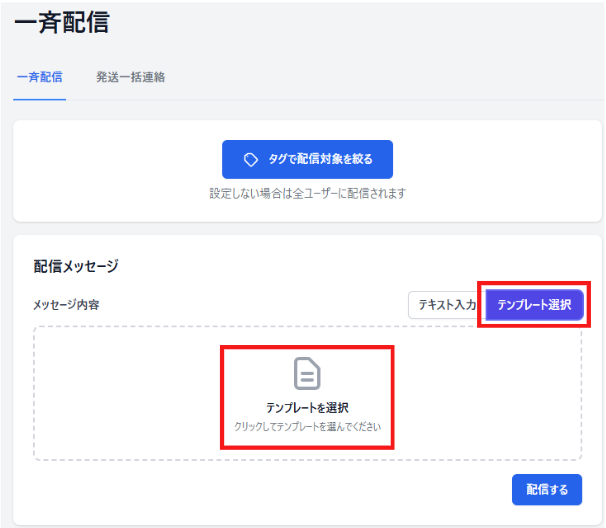This screenshot has height=528, width=606.
Task: Click the note 設定しない場合は全ユーザーに配信されます
Action: [x=307, y=193]
